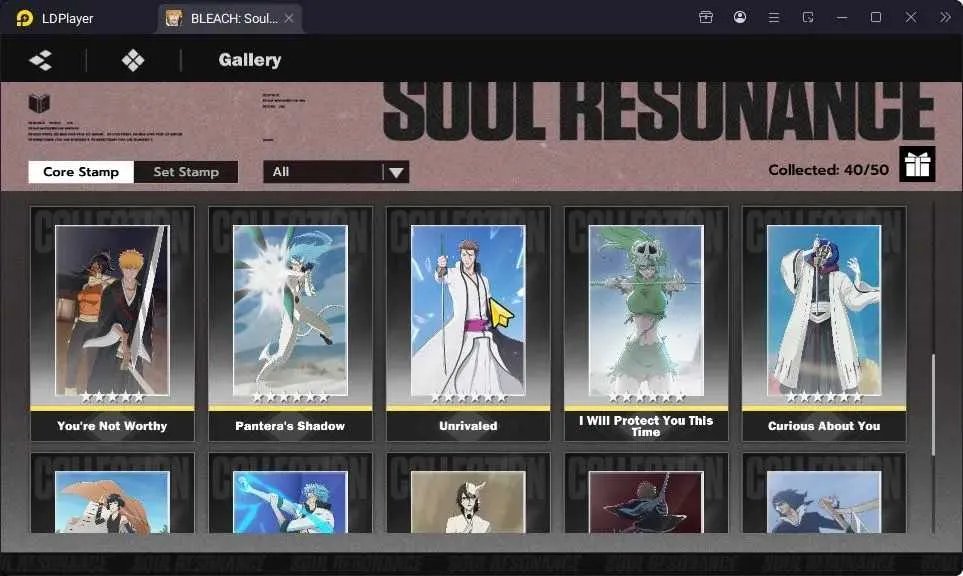The height and width of the screenshot is (576, 963).
Task: Expand the sidebar double-chevron icon
Action: tap(945, 17)
